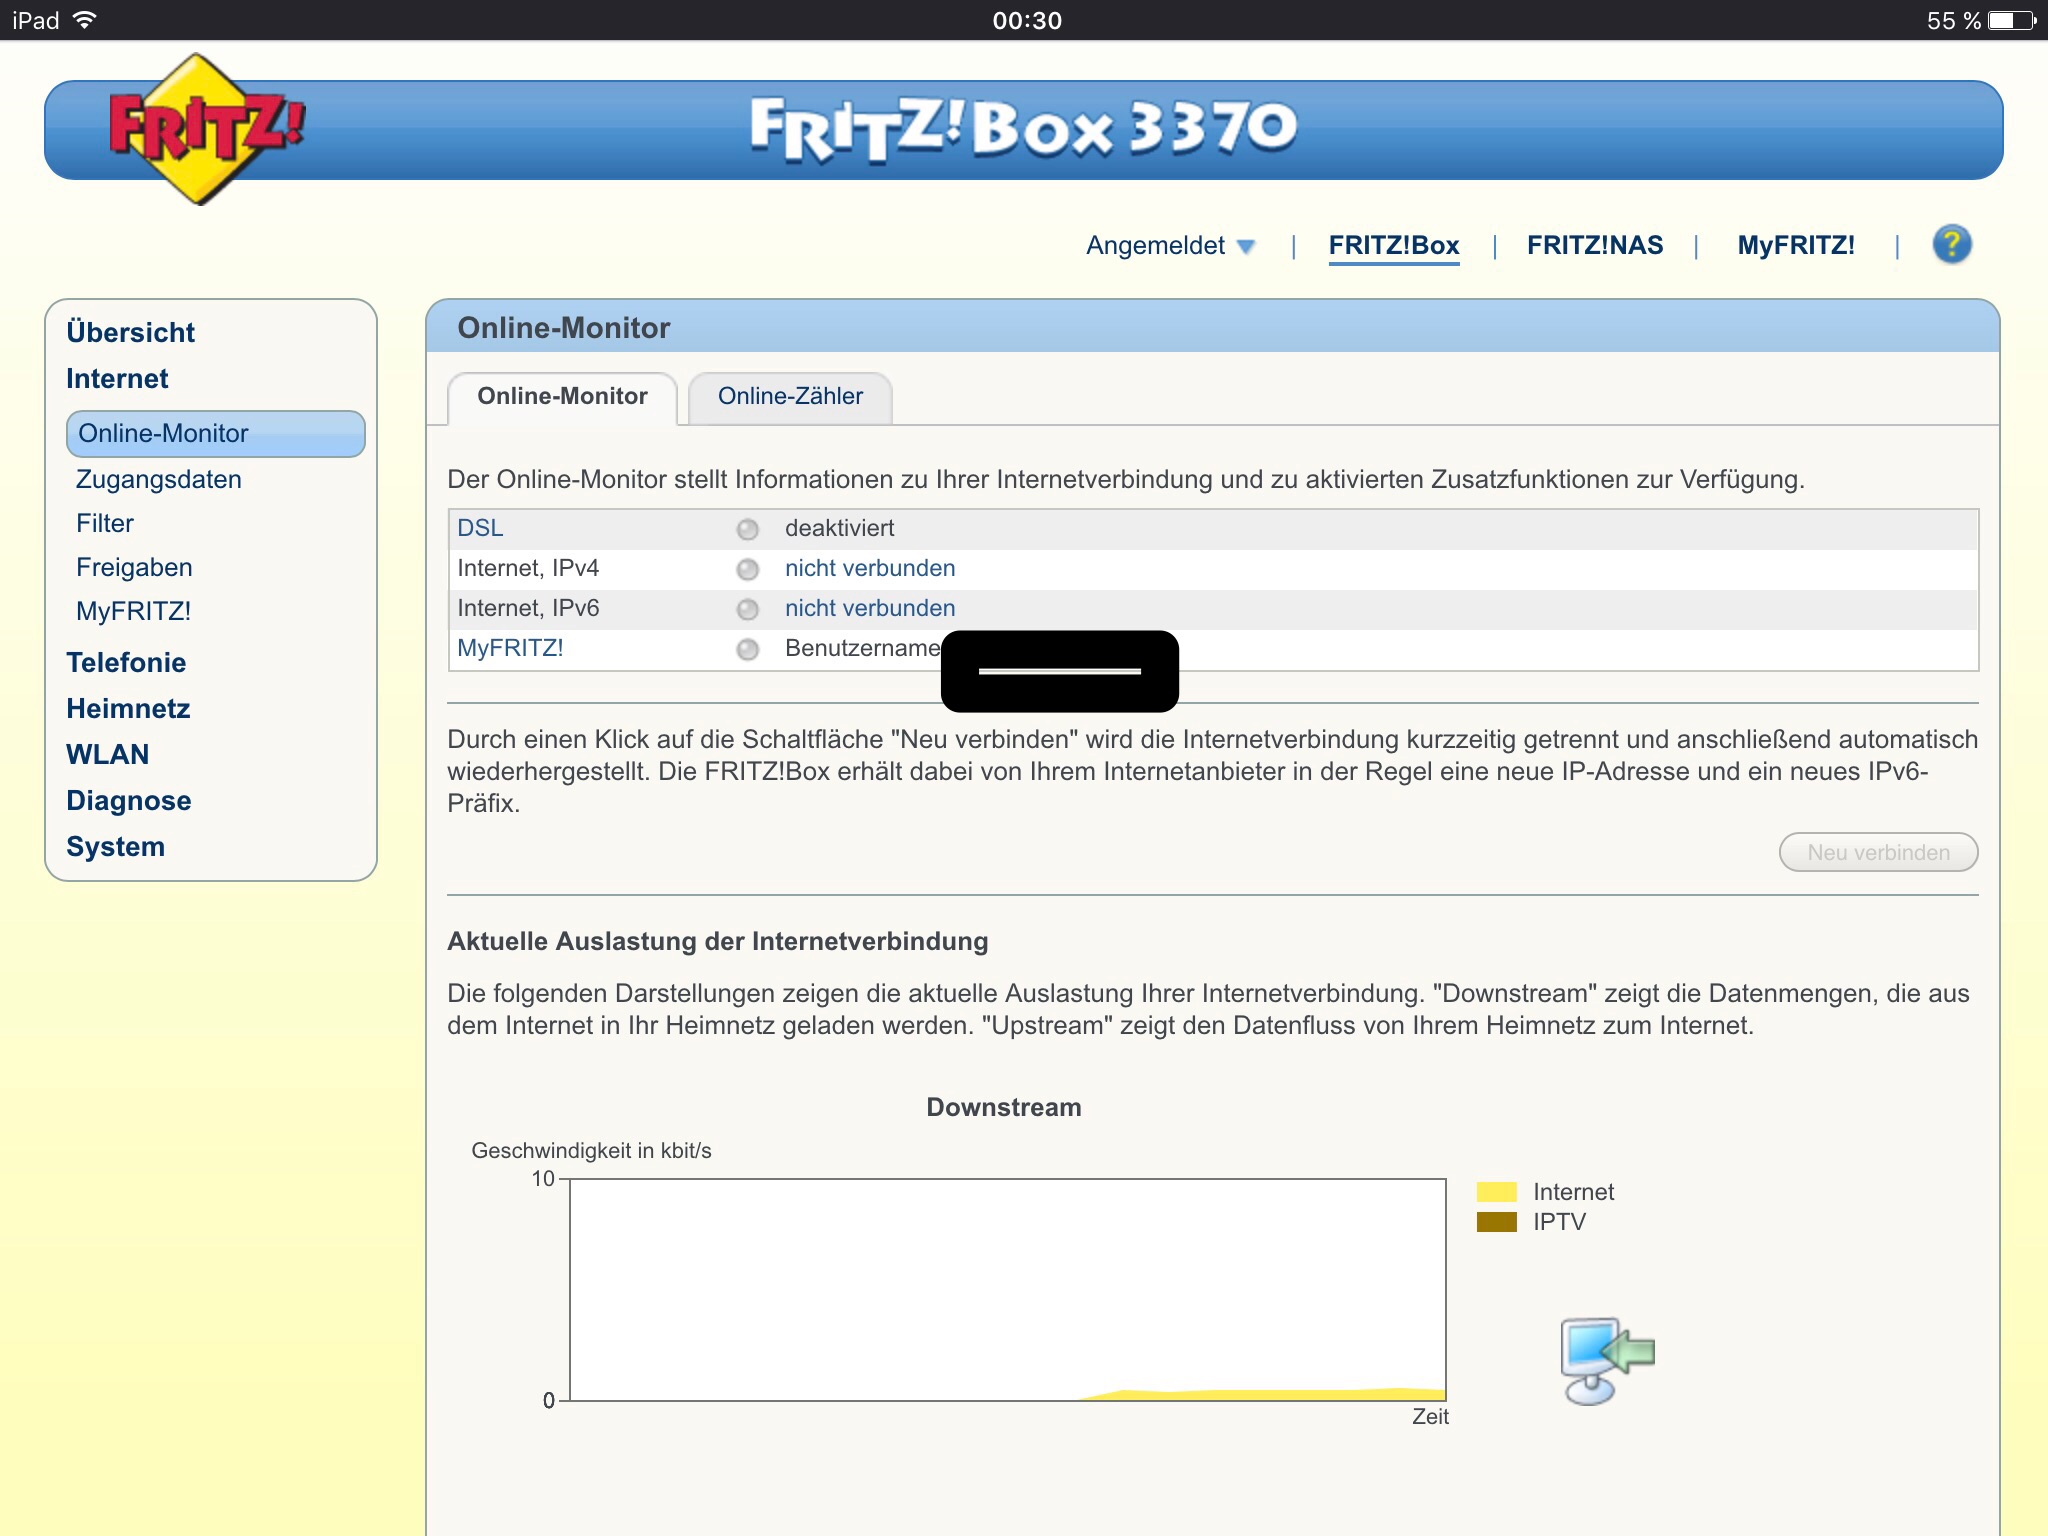Click the FRITZ! logo in the header
This screenshot has width=2048, height=1536.
(x=205, y=130)
